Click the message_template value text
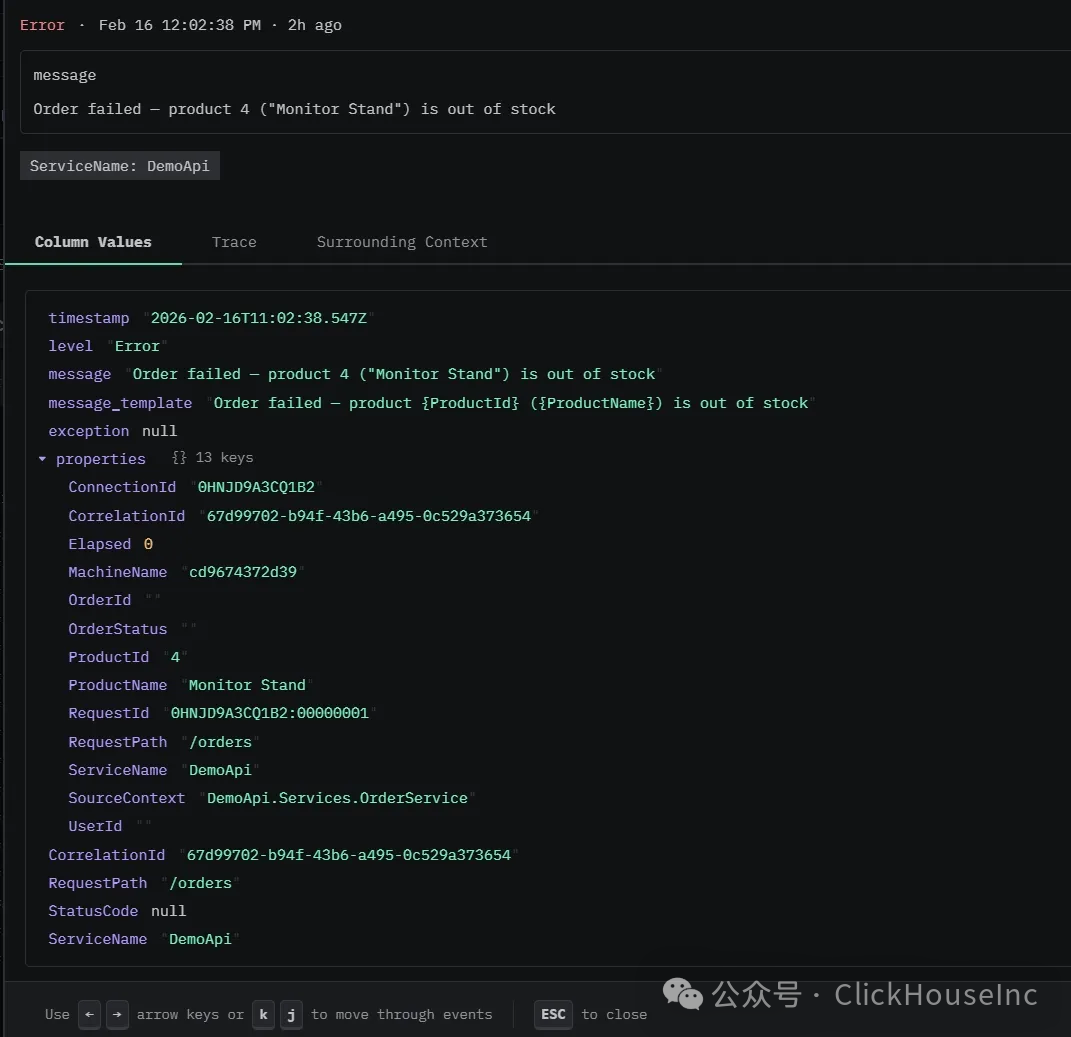The height and width of the screenshot is (1037, 1071). click(x=510, y=403)
